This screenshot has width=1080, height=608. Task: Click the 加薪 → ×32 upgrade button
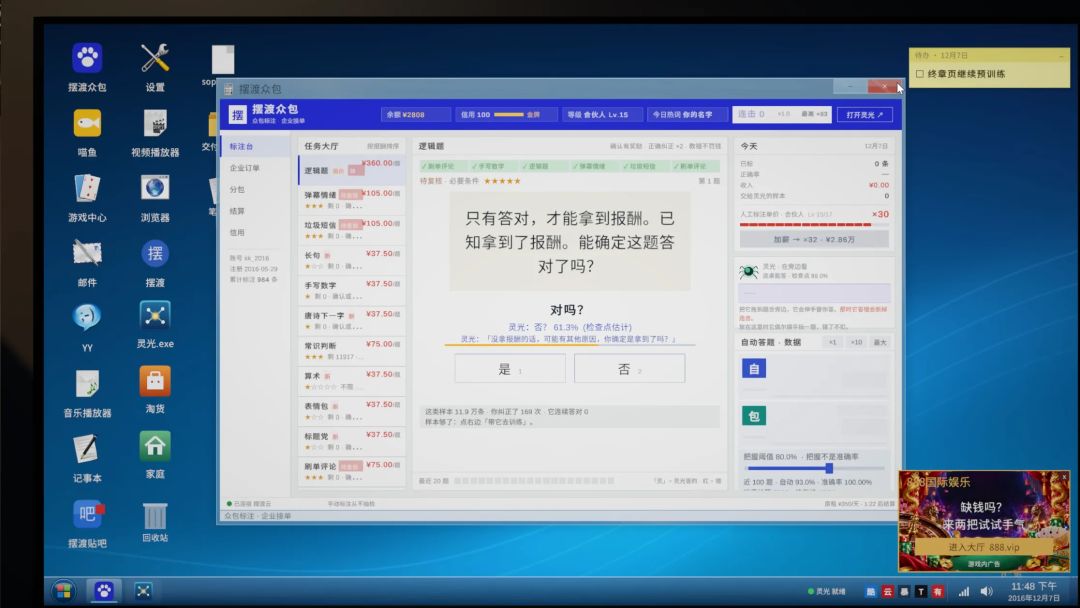[x=814, y=240]
